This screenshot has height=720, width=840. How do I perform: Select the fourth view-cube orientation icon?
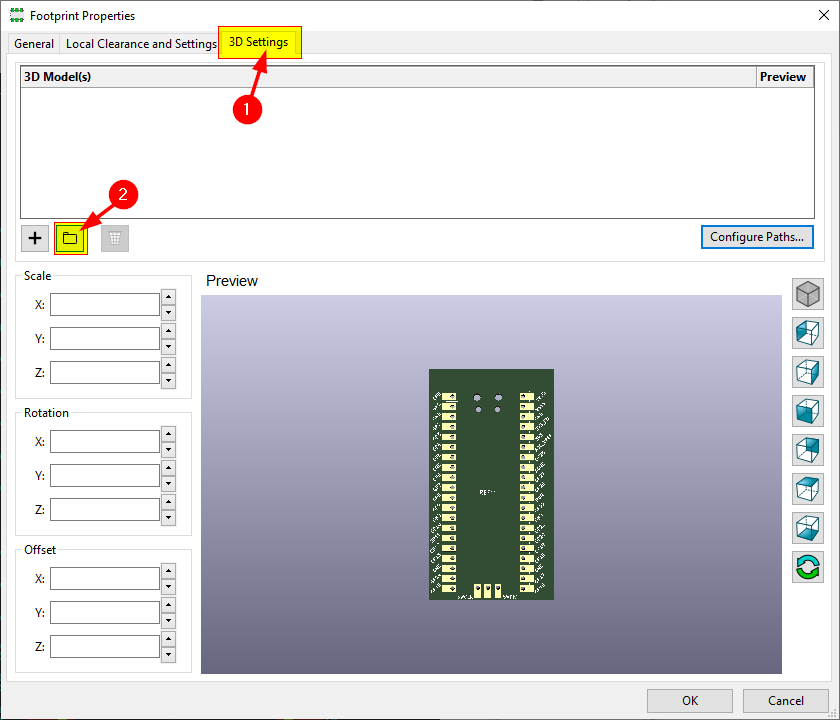(x=807, y=410)
